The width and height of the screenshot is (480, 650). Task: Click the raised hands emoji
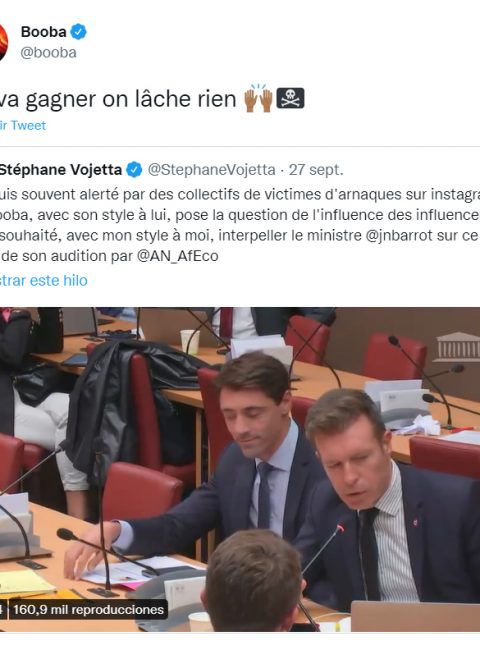coord(258,99)
